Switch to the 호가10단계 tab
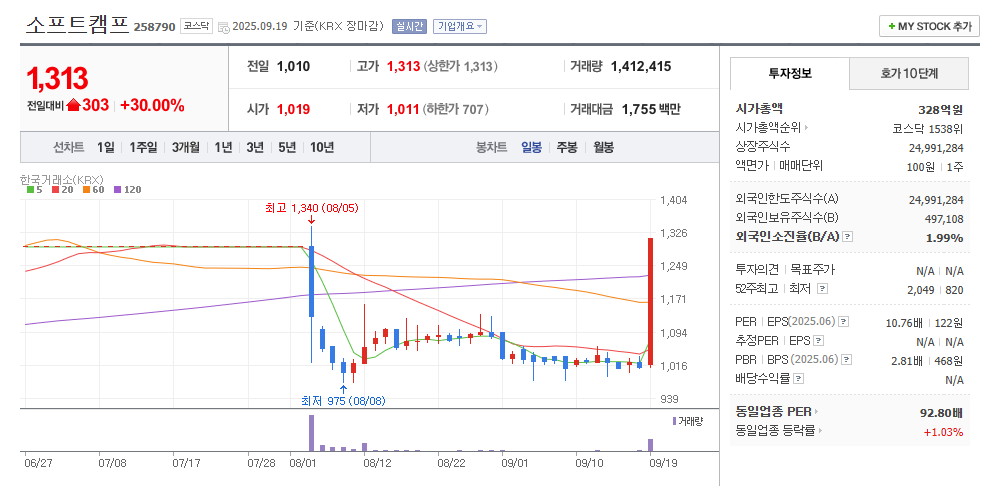 click(x=909, y=73)
